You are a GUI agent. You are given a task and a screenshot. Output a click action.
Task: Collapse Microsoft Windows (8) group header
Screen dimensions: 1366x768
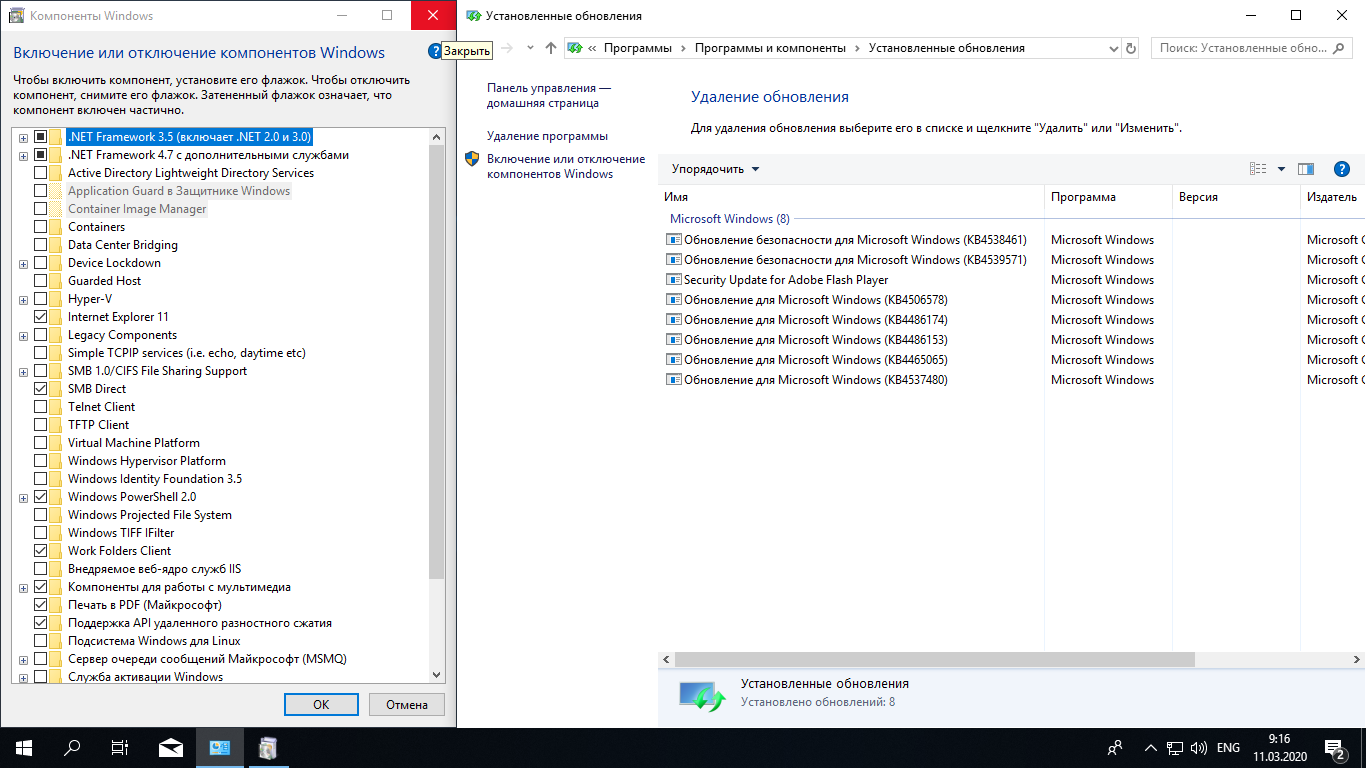(730, 218)
